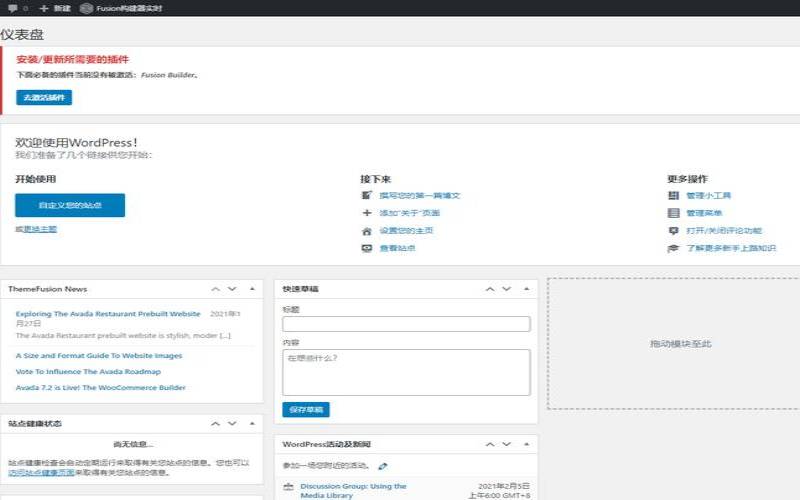Image resolution: width=800 pixels, height=500 pixels.
Task: Move Quick Draft panel down
Action: [506, 289]
